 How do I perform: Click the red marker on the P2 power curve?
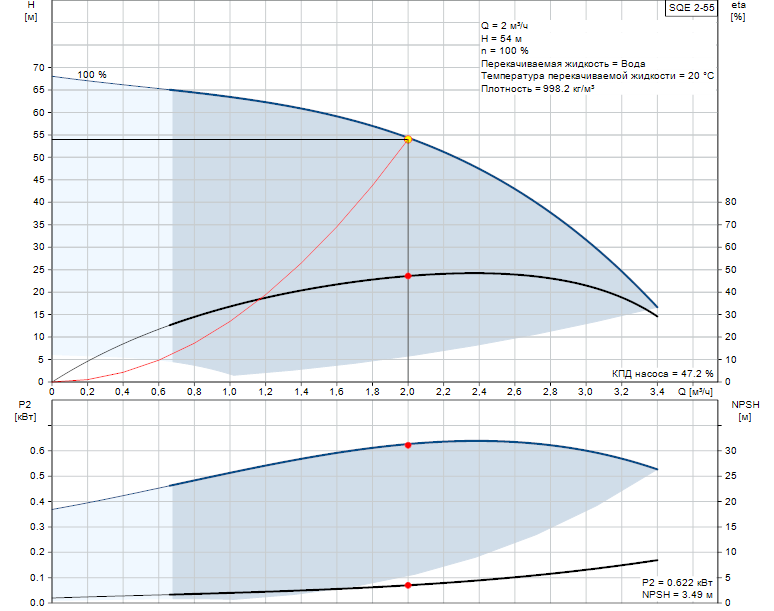pyautogui.click(x=408, y=445)
